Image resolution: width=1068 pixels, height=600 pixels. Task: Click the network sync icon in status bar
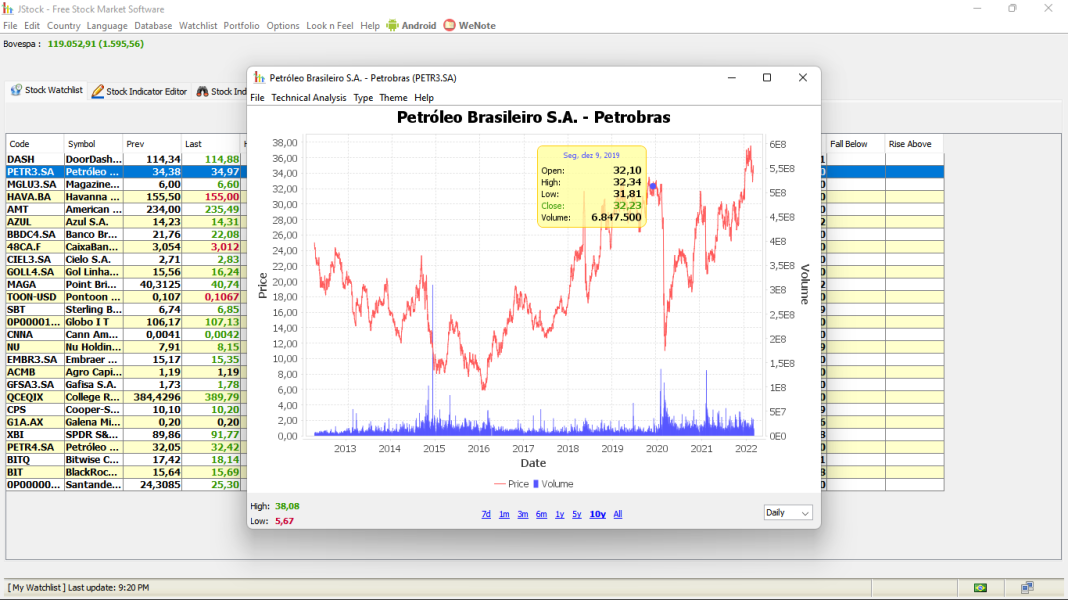pos(1025,587)
